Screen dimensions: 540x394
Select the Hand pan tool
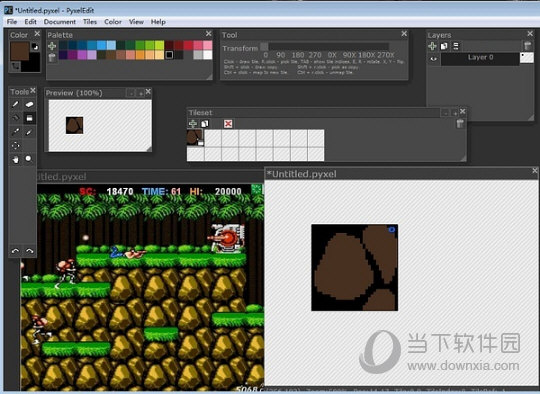pos(15,159)
